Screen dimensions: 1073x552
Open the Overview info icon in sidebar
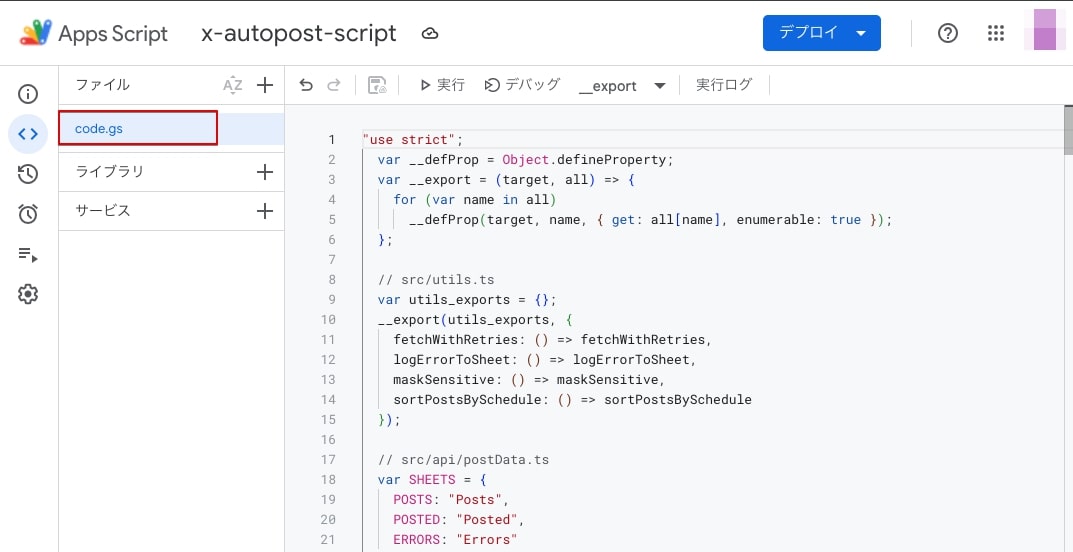(x=27, y=94)
